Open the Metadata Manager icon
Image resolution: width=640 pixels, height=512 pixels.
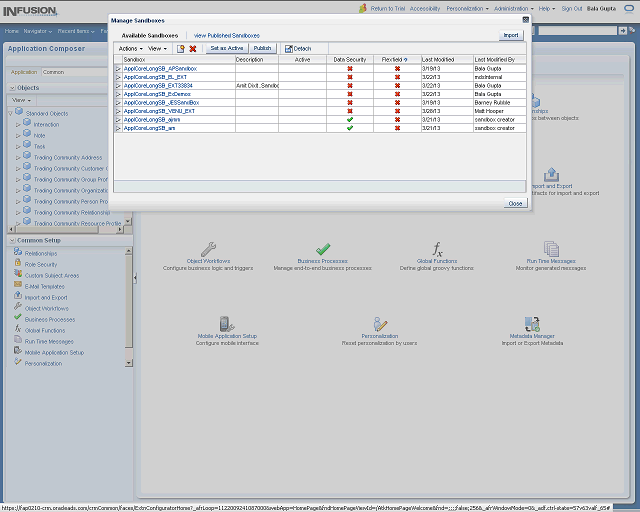pyautogui.click(x=532, y=323)
